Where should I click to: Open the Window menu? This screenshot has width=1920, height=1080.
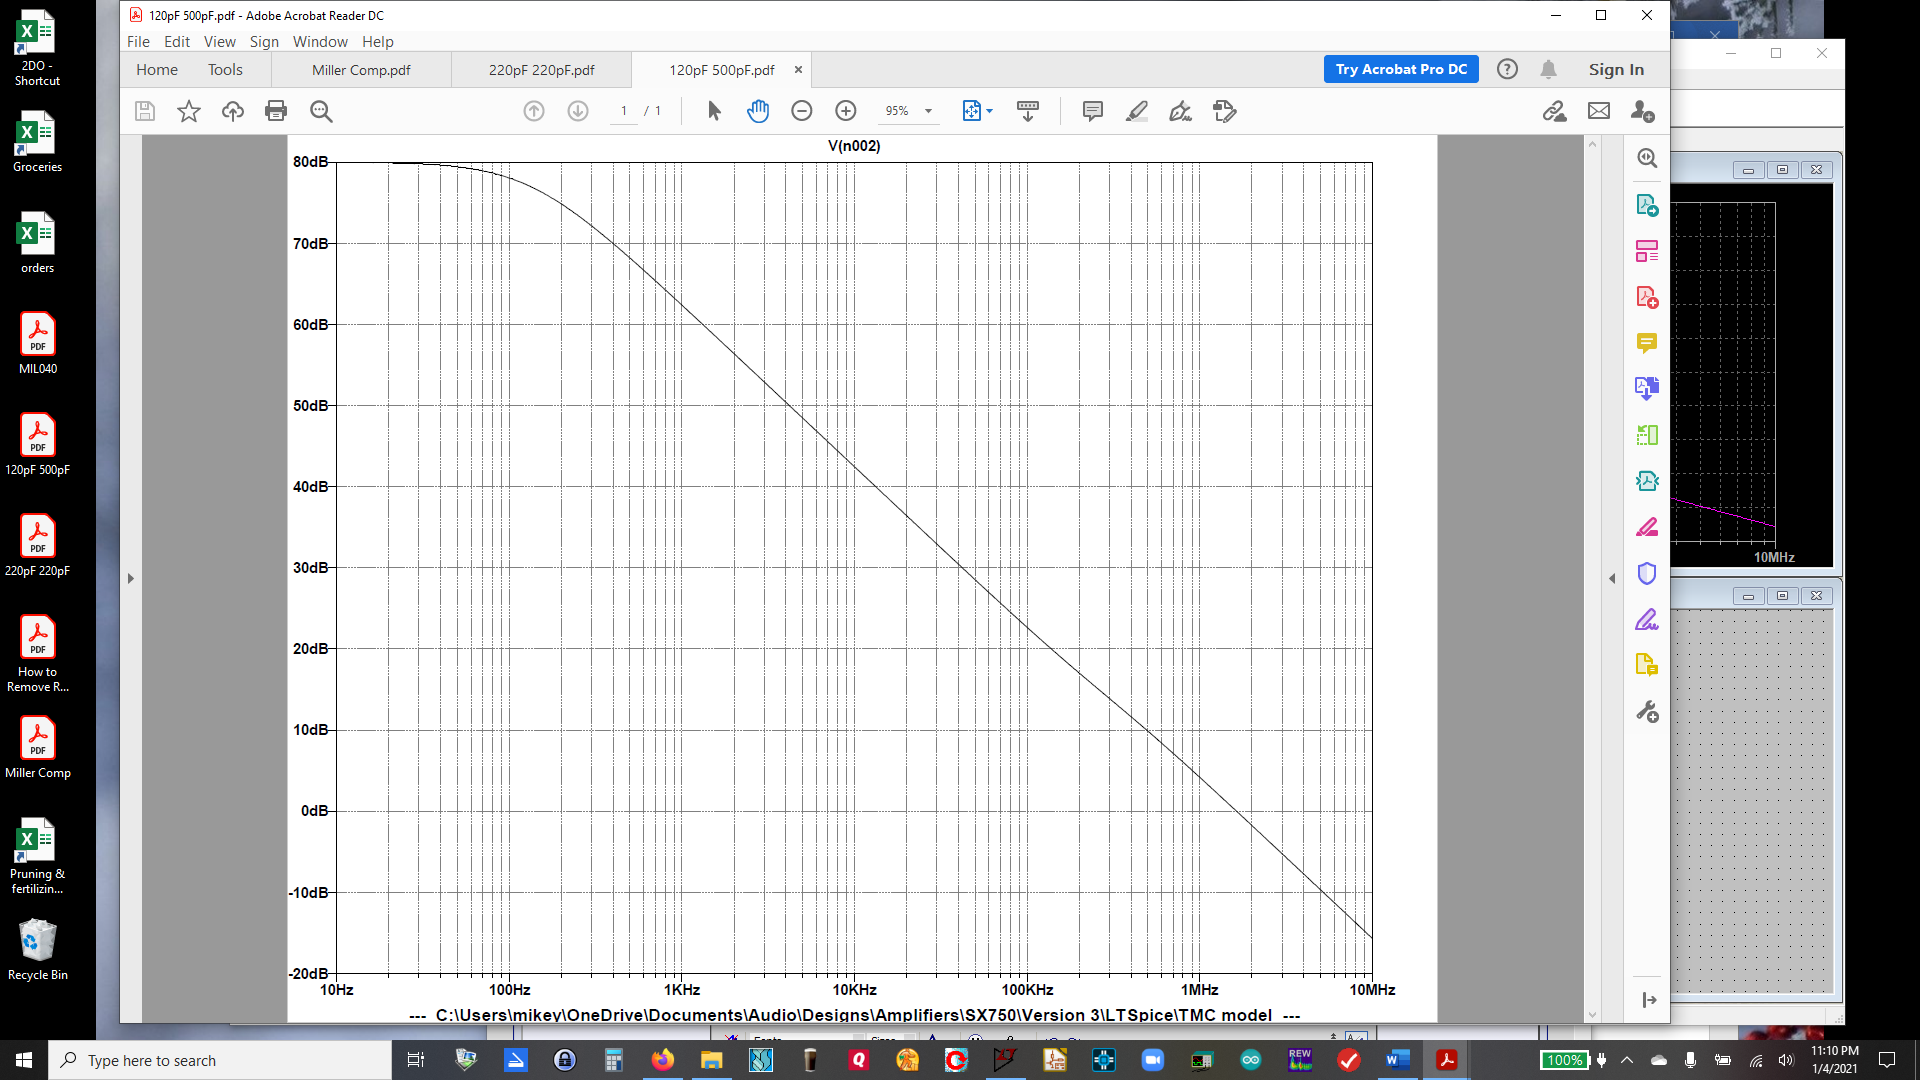[x=320, y=41]
